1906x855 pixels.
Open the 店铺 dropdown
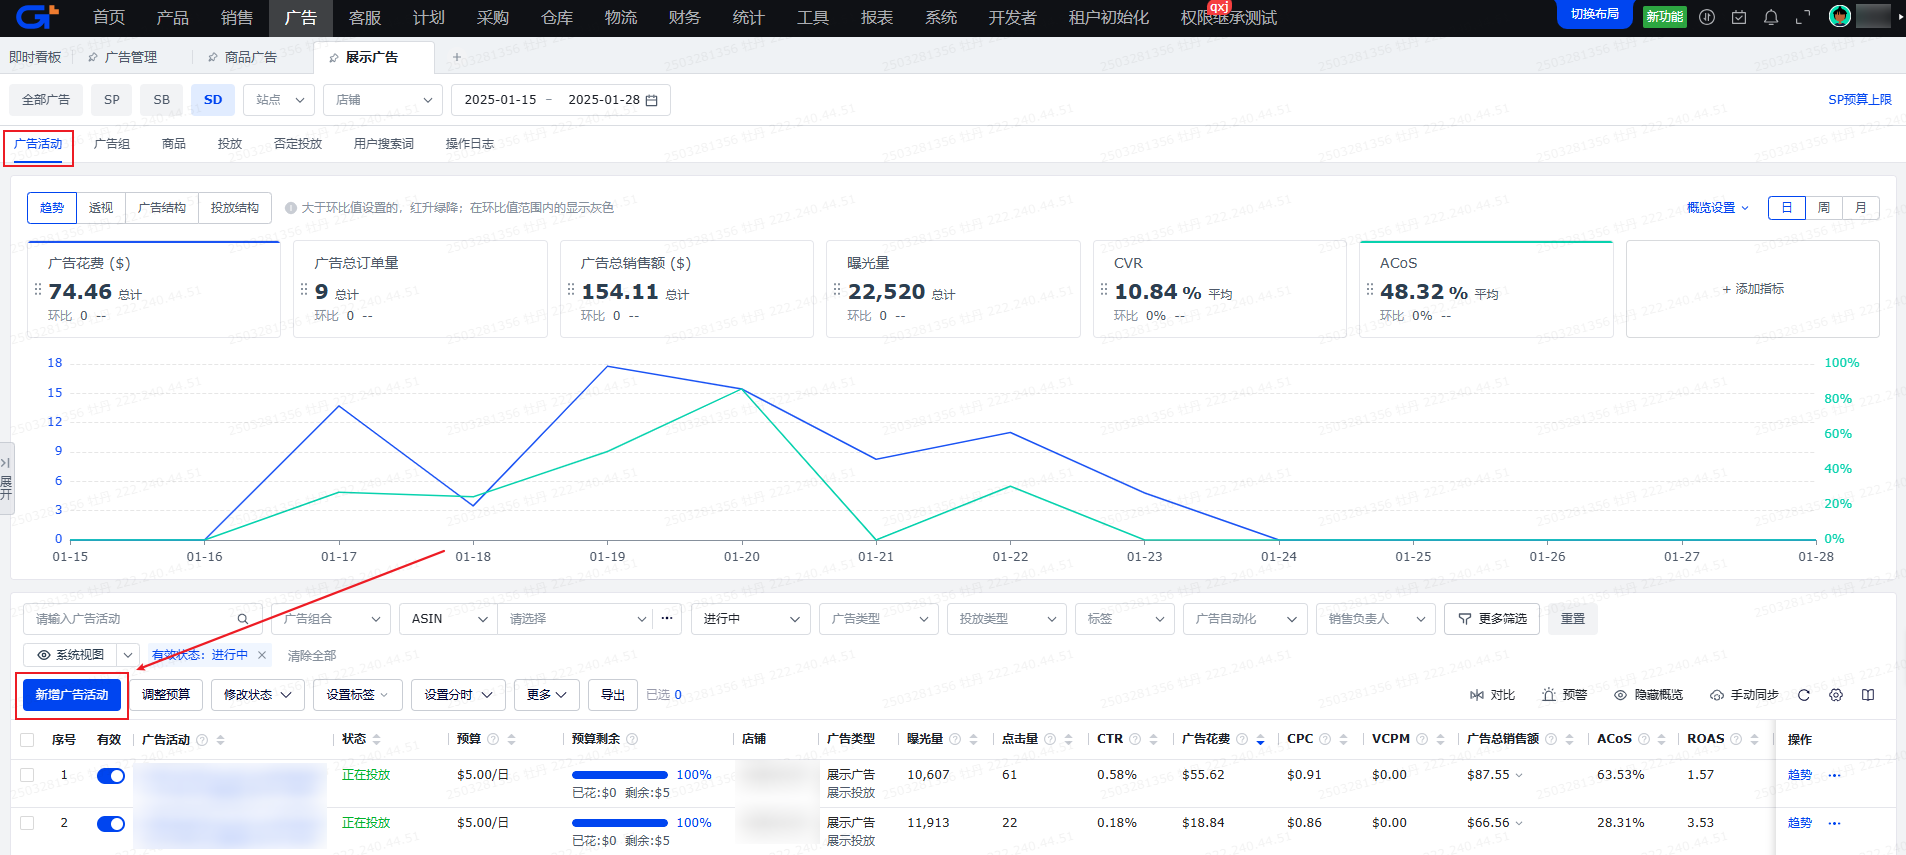click(x=383, y=100)
